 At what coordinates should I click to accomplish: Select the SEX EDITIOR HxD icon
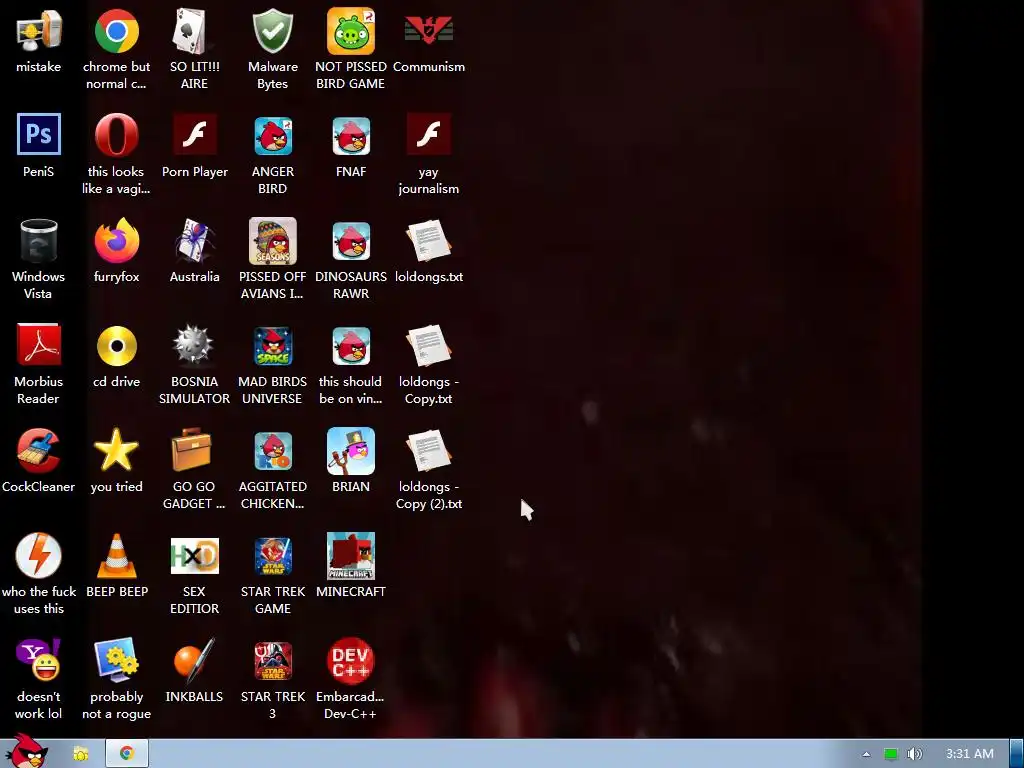(x=195, y=556)
